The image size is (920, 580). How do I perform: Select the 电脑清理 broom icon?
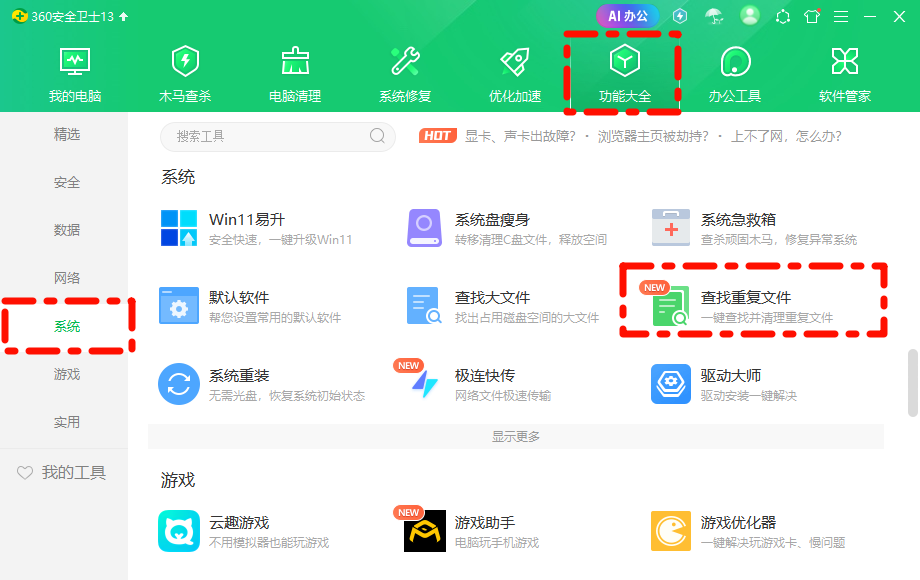(295, 61)
